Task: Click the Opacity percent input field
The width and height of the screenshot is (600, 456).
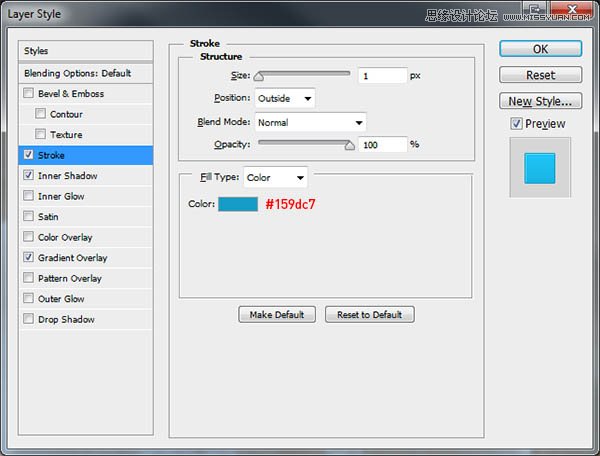Action: point(382,145)
